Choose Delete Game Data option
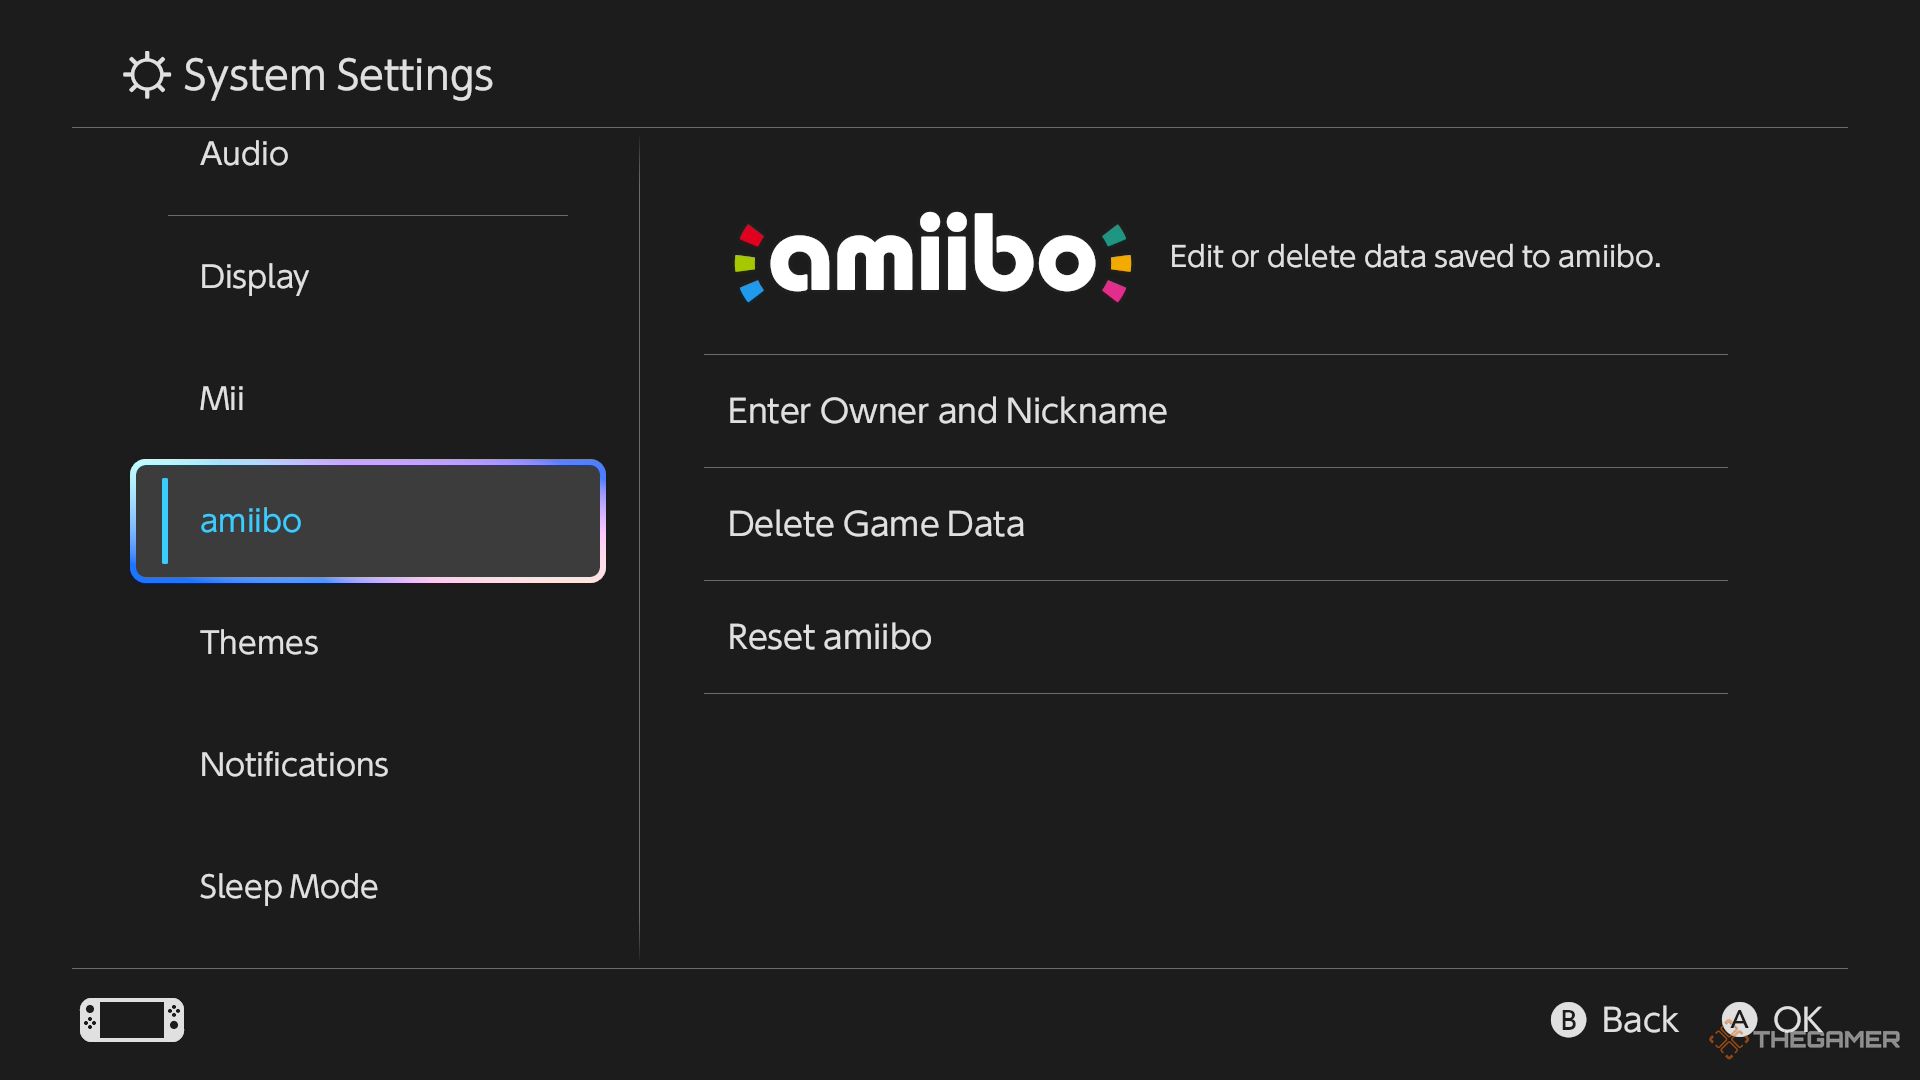 (x=1216, y=524)
